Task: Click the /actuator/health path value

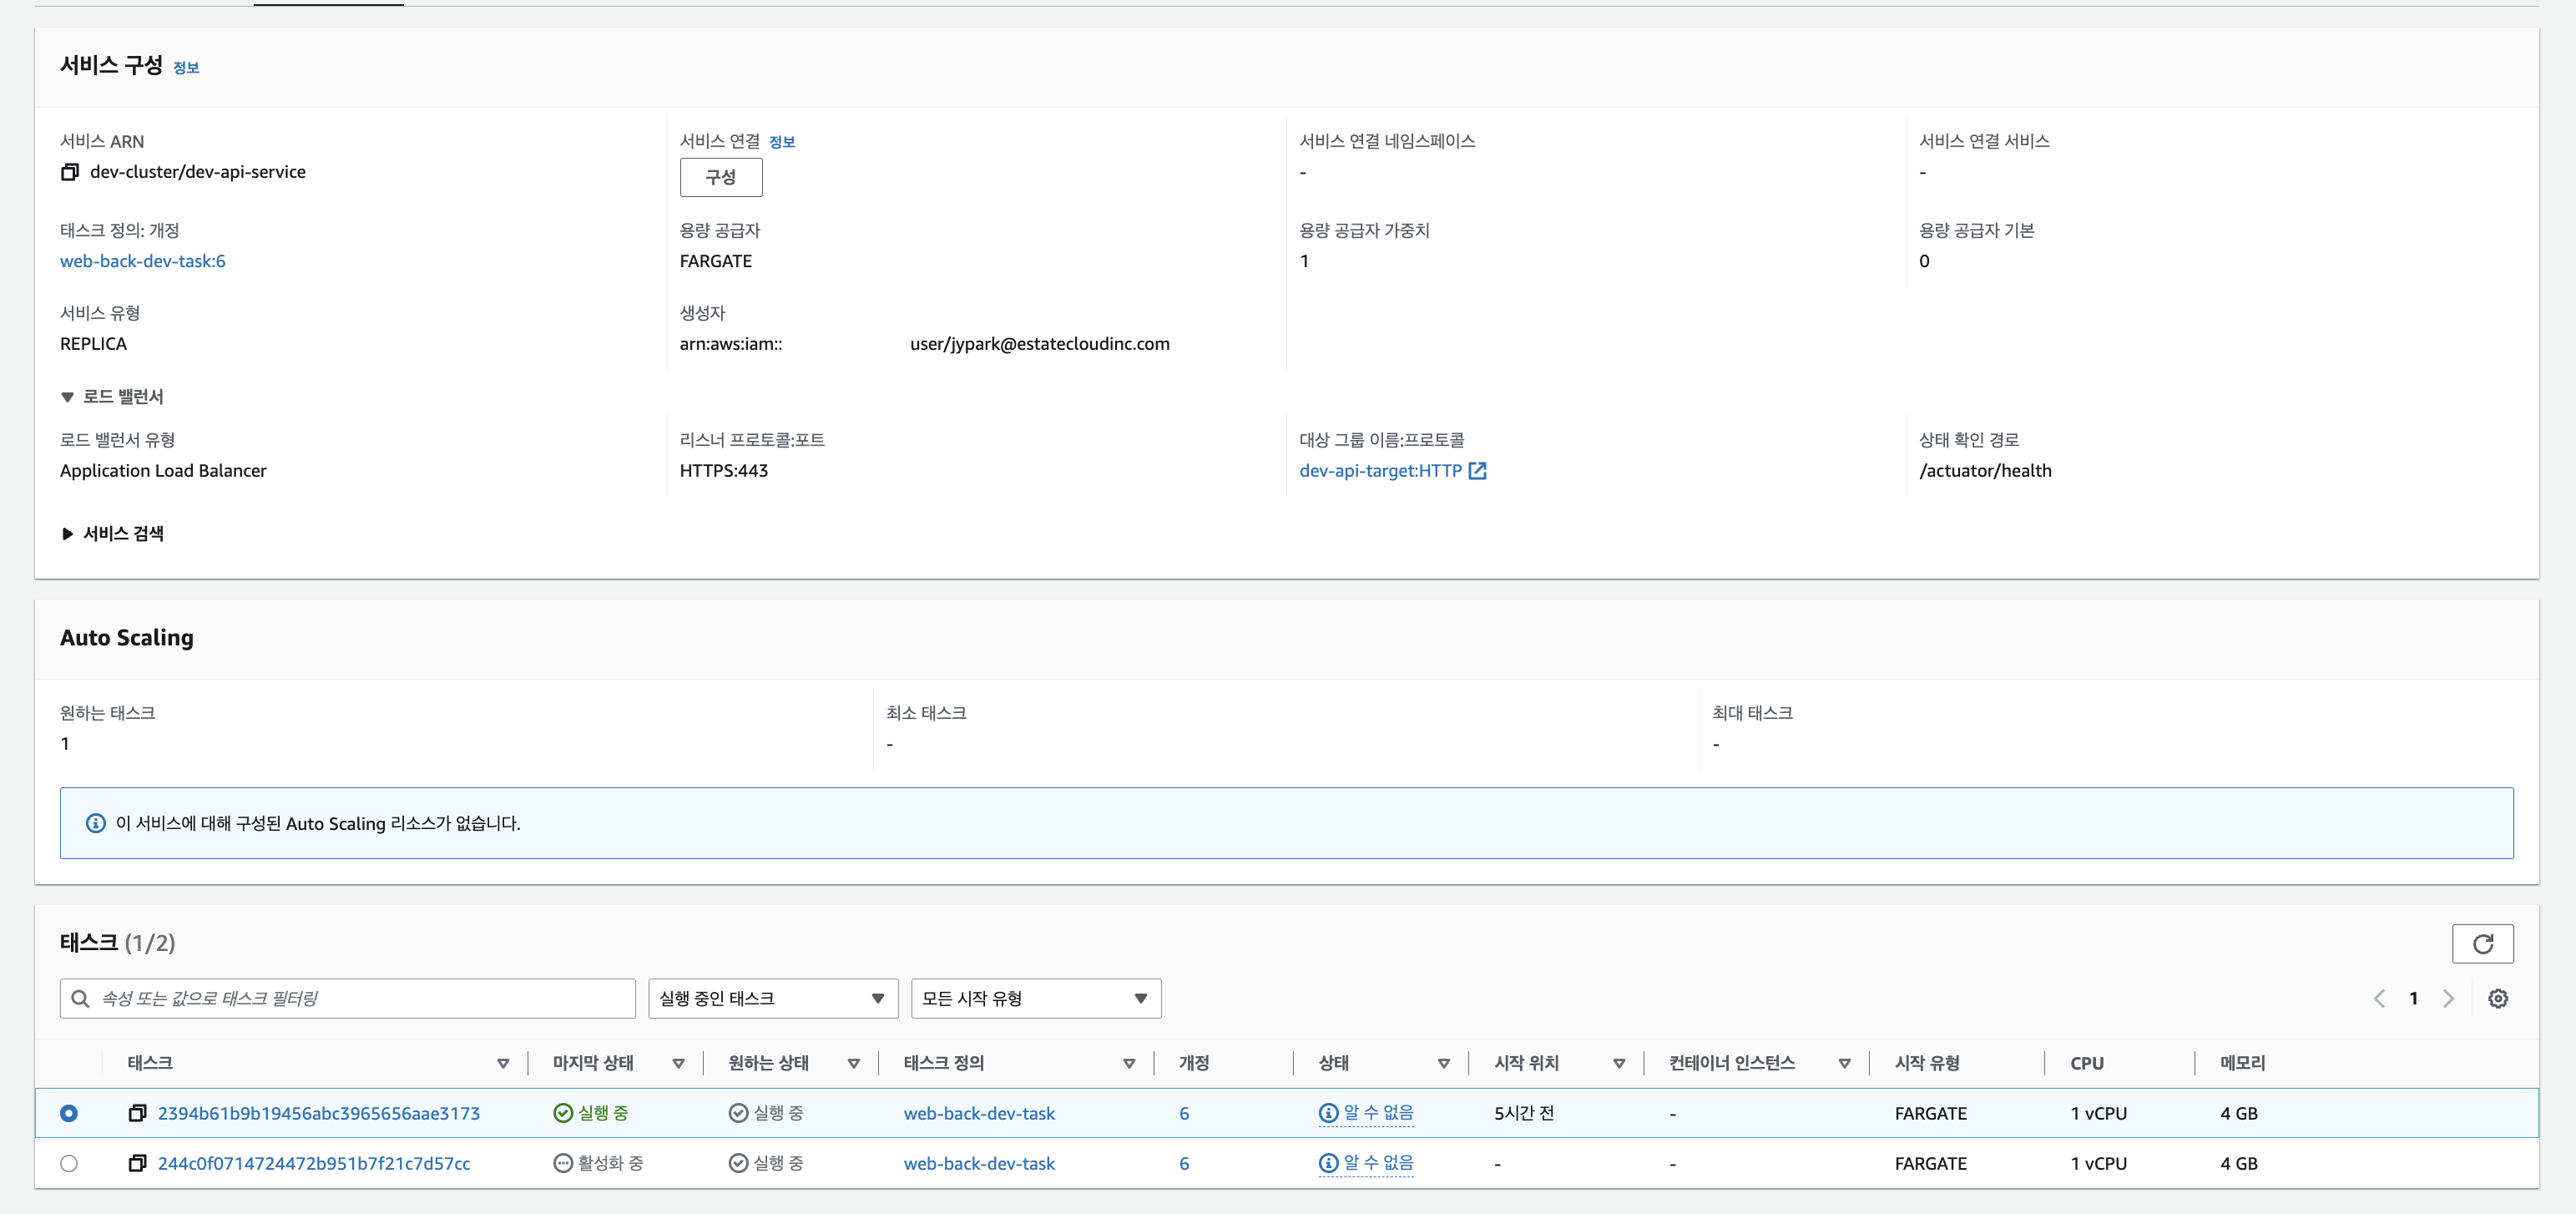Action: pos(1985,471)
